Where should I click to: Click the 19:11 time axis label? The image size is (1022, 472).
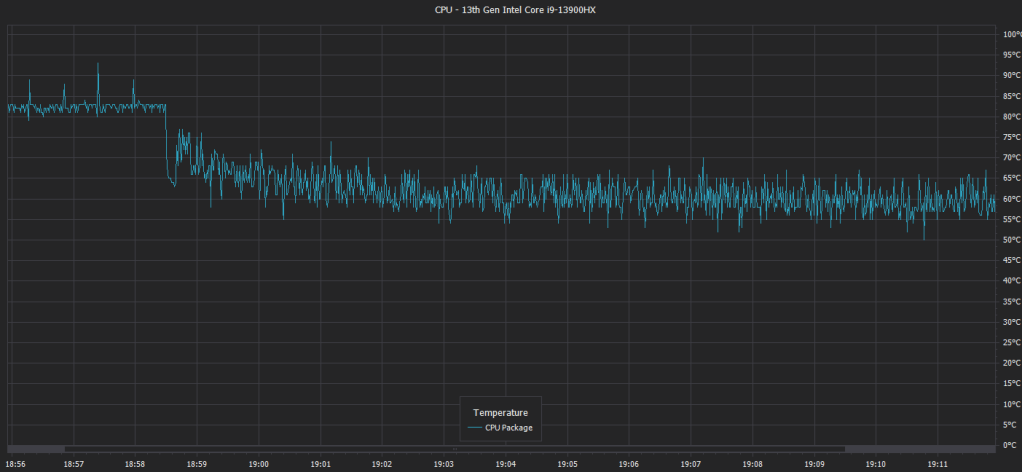tap(938, 464)
